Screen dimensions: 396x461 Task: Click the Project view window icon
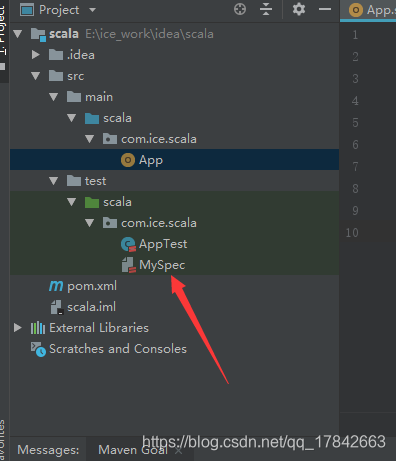[x=27, y=10]
